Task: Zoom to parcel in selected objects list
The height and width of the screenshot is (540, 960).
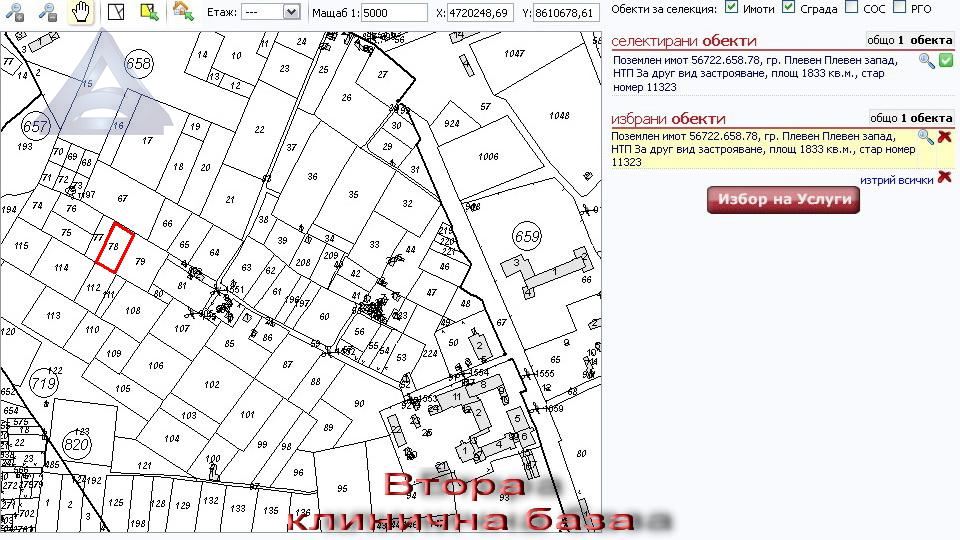Action: coord(926,61)
